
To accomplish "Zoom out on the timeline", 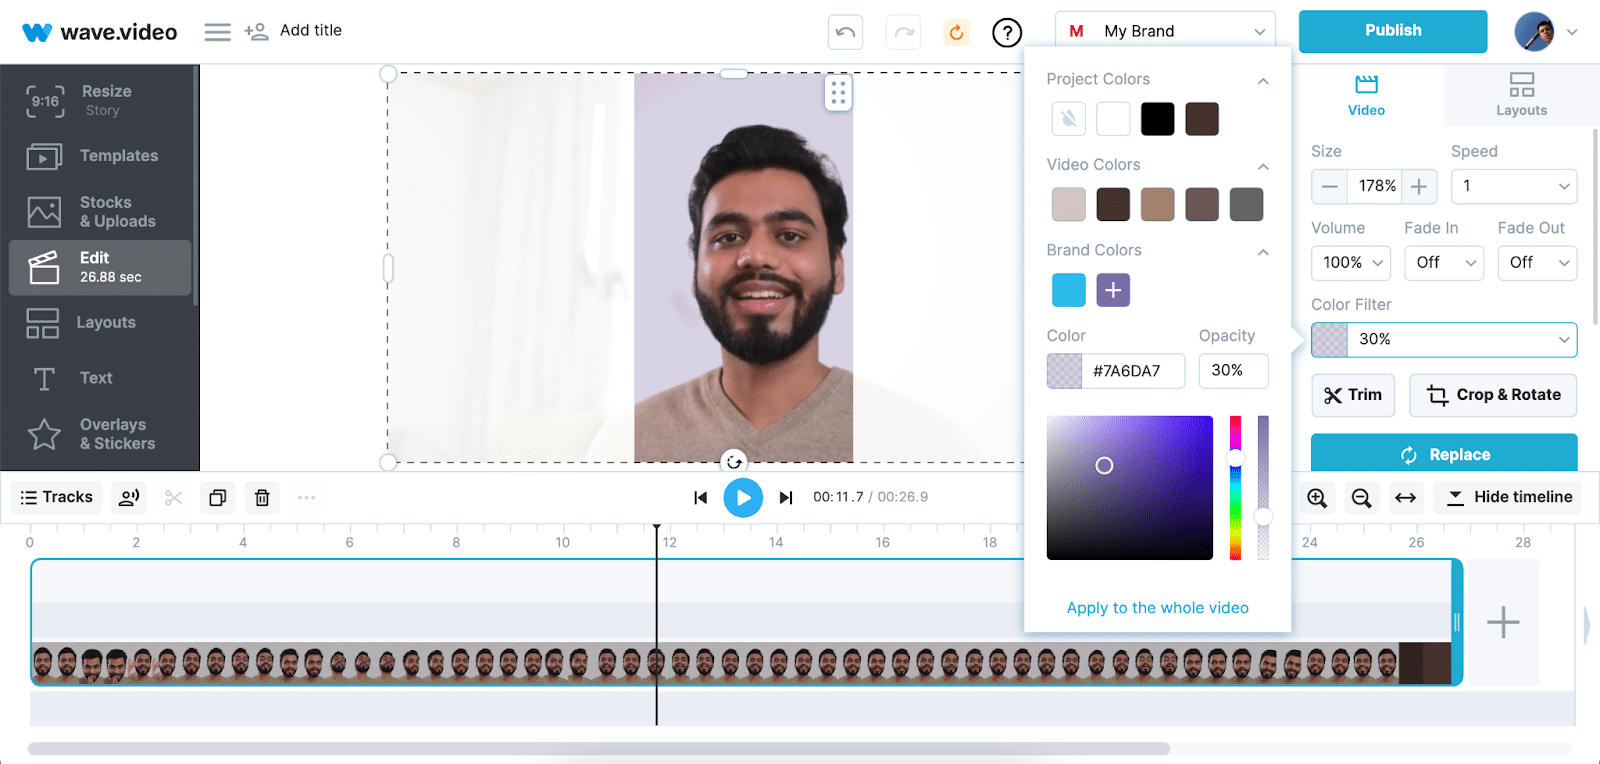I will (x=1361, y=497).
